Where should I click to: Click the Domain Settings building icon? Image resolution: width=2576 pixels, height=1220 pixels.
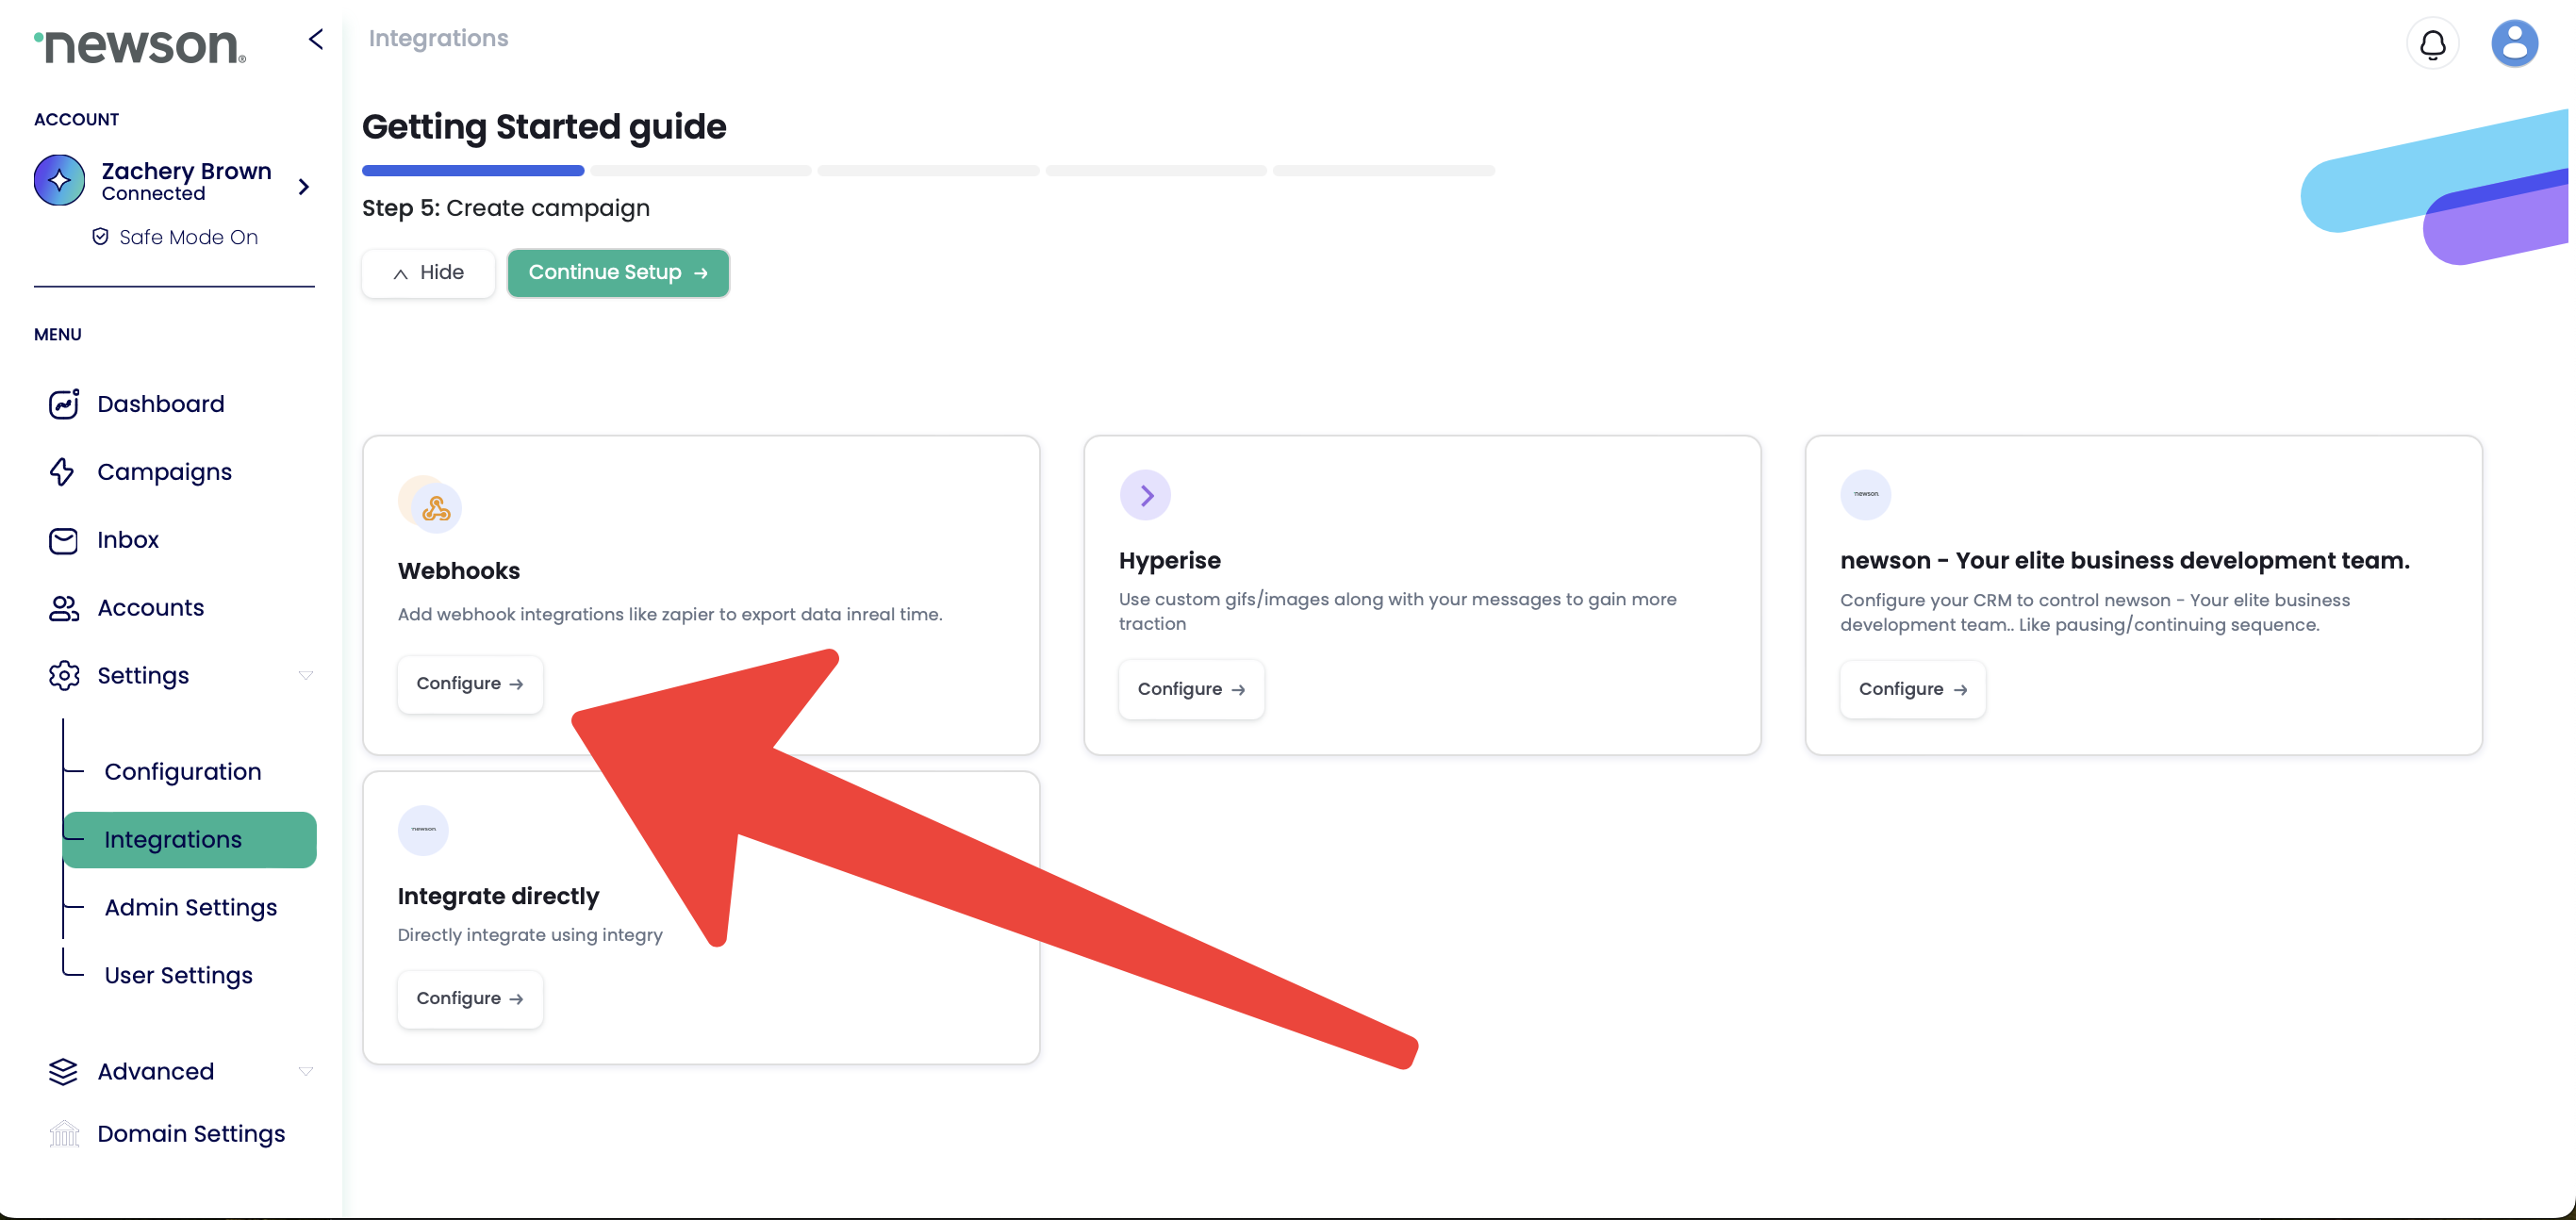(x=64, y=1134)
